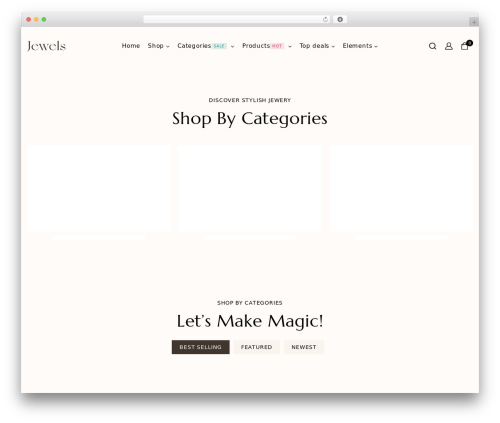
Task: Click the browser address bar
Action: tap(237, 19)
